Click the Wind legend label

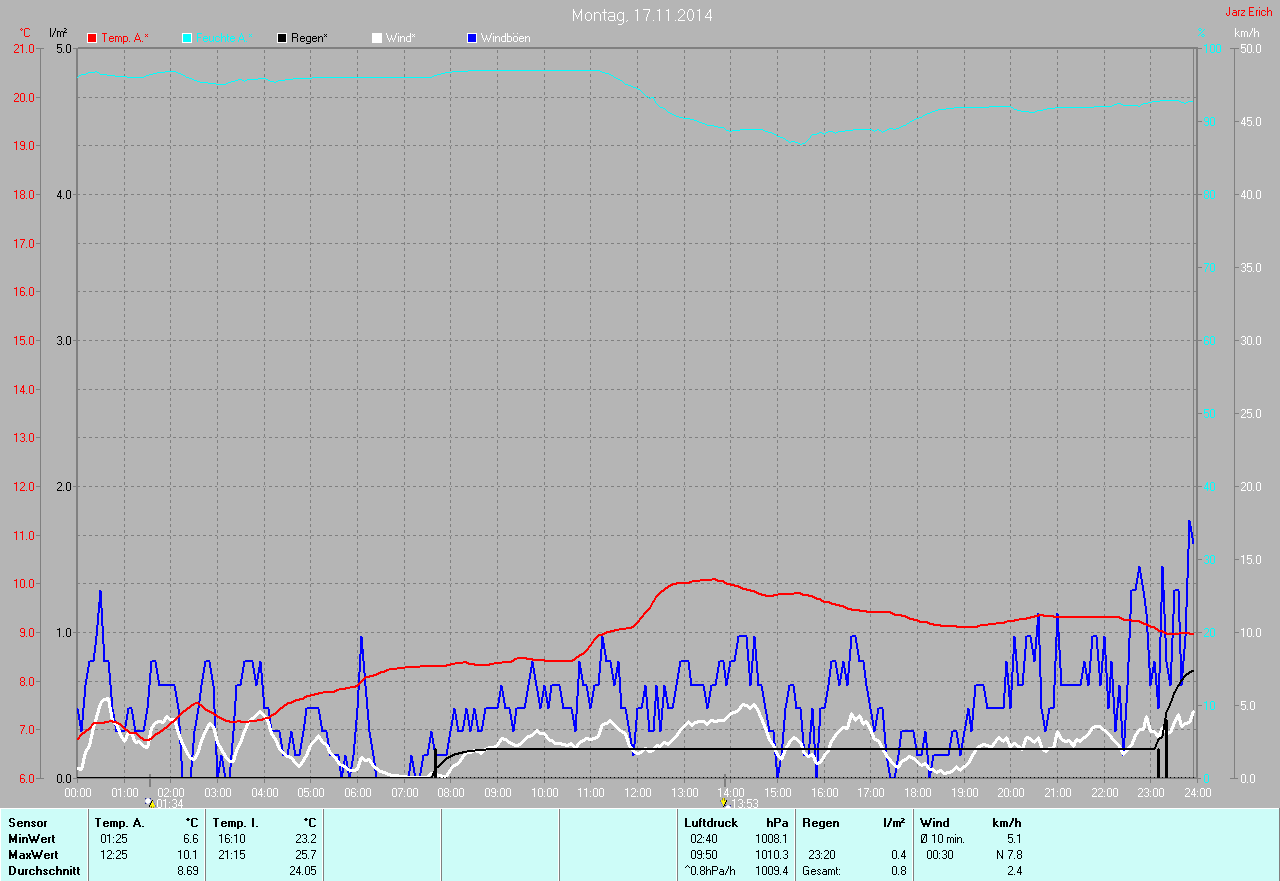[x=401, y=38]
